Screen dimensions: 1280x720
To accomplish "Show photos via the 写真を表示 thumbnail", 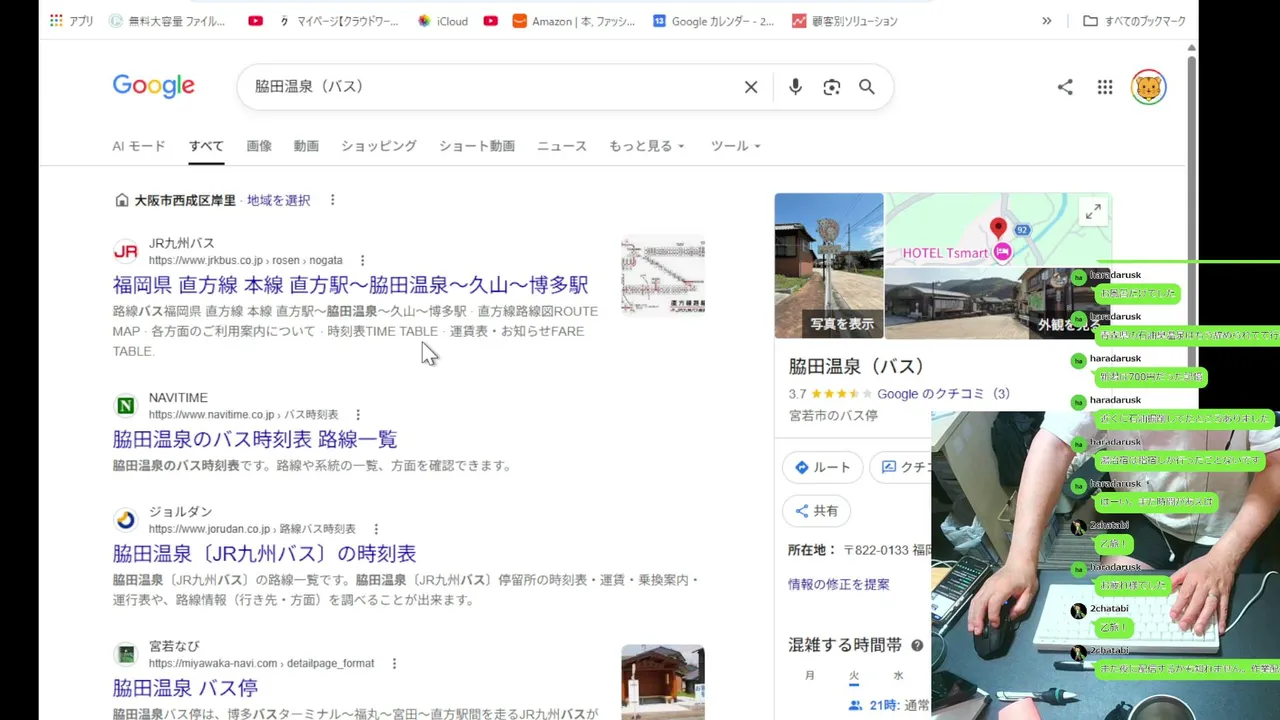I will click(829, 266).
